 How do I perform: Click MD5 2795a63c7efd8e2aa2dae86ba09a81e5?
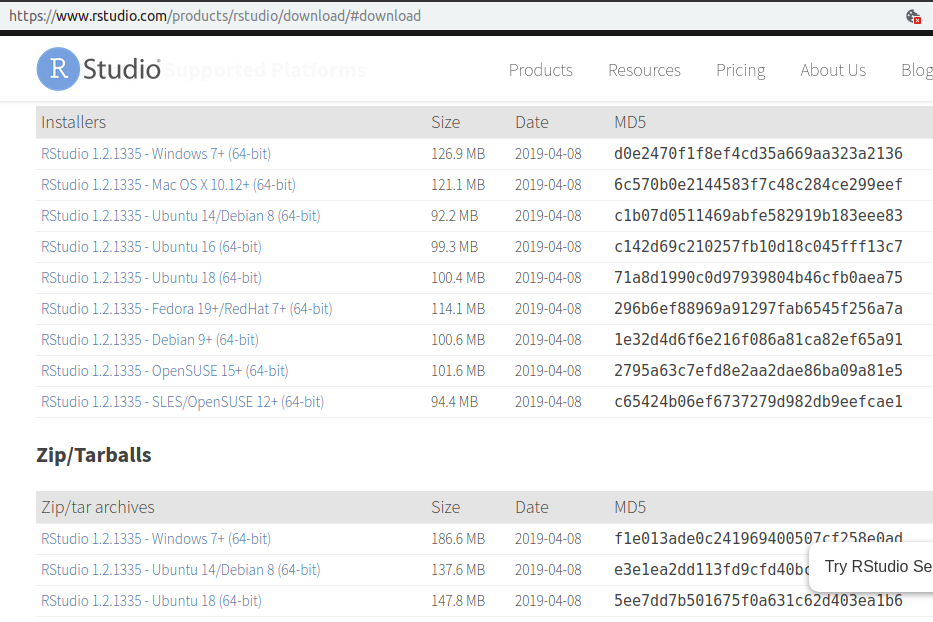click(x=758, y=370)
